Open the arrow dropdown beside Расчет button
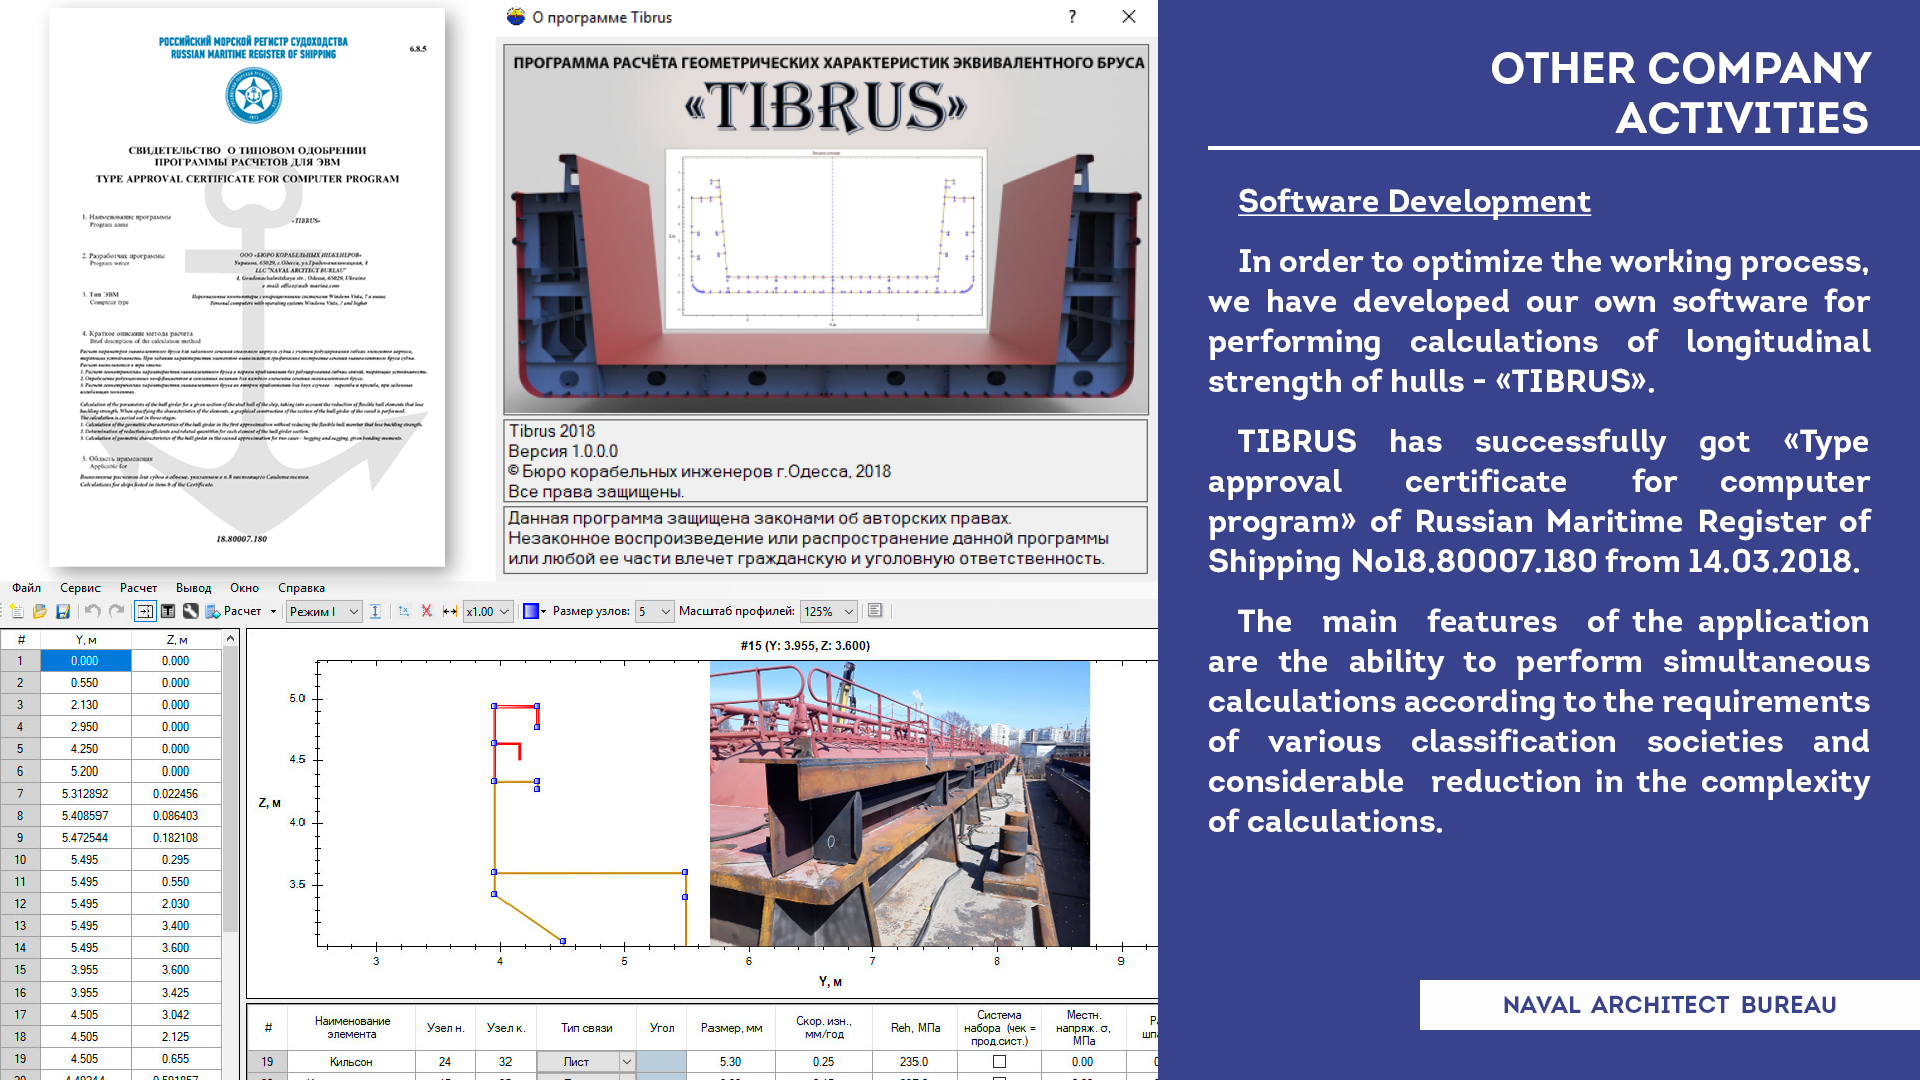 (273, 611)
